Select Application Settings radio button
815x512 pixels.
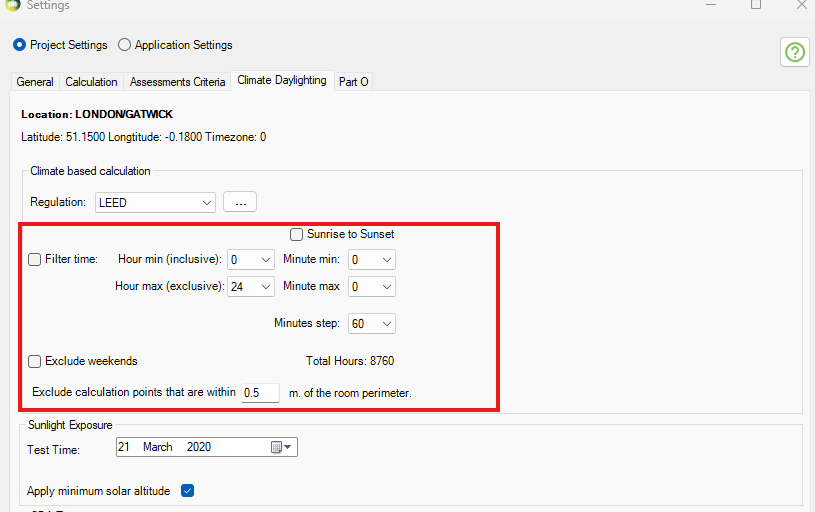click(124, 45)
